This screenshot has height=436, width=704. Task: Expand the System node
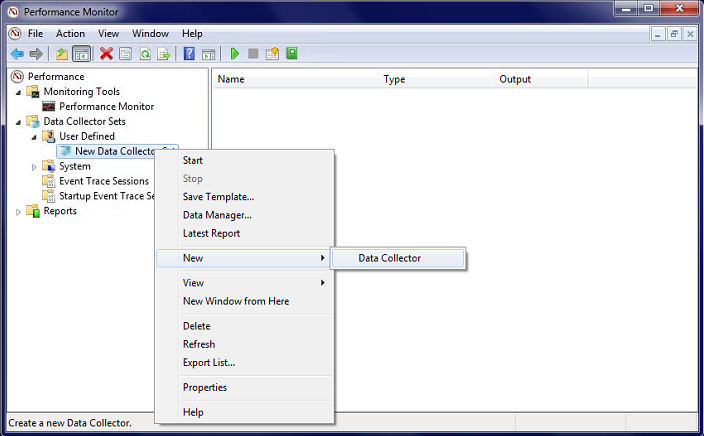click(34, 167)
